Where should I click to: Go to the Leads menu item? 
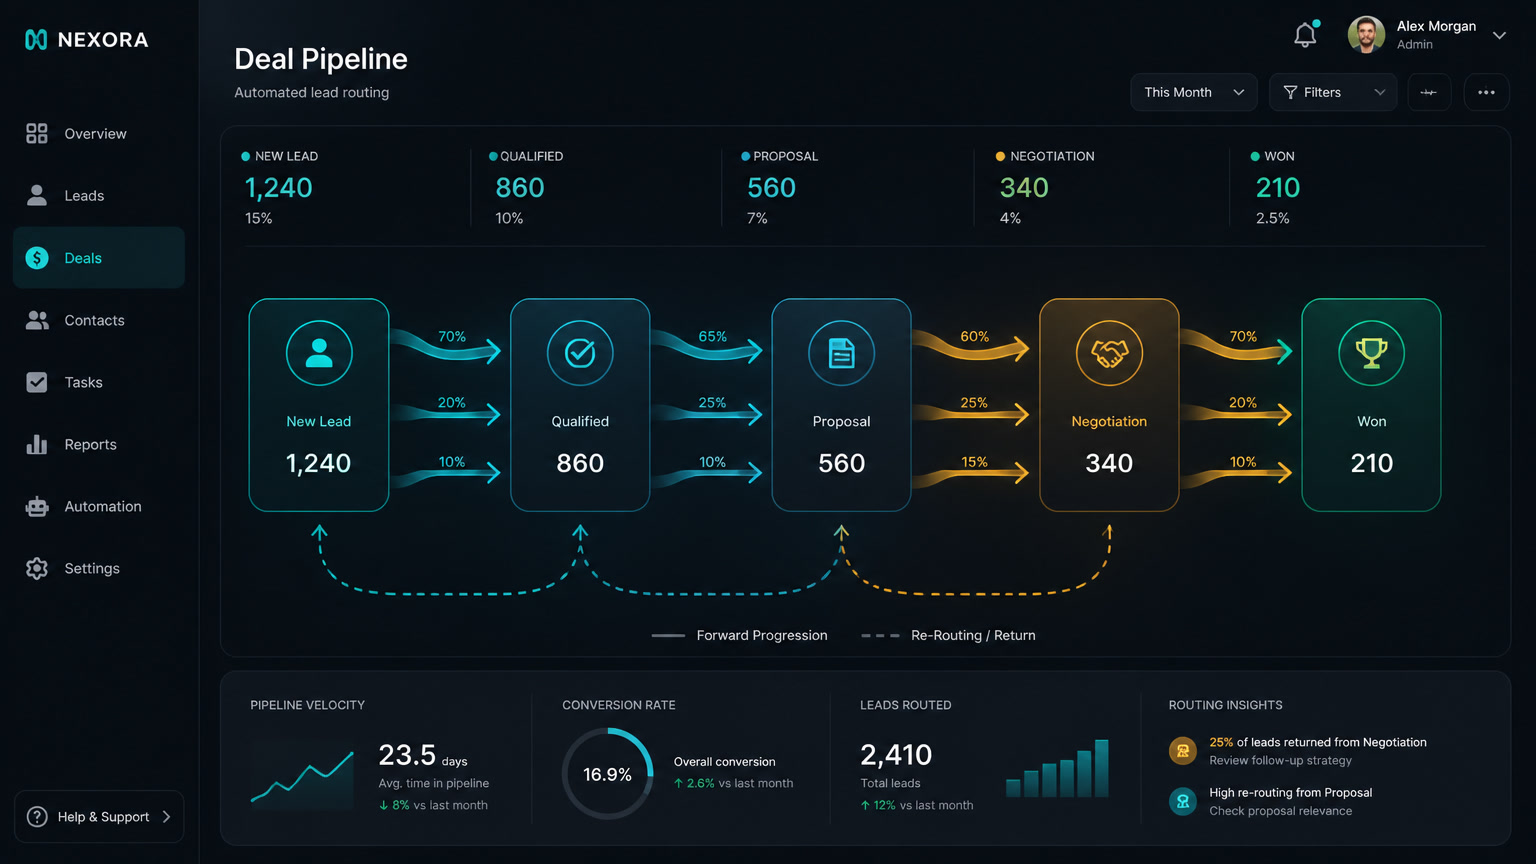99,196
